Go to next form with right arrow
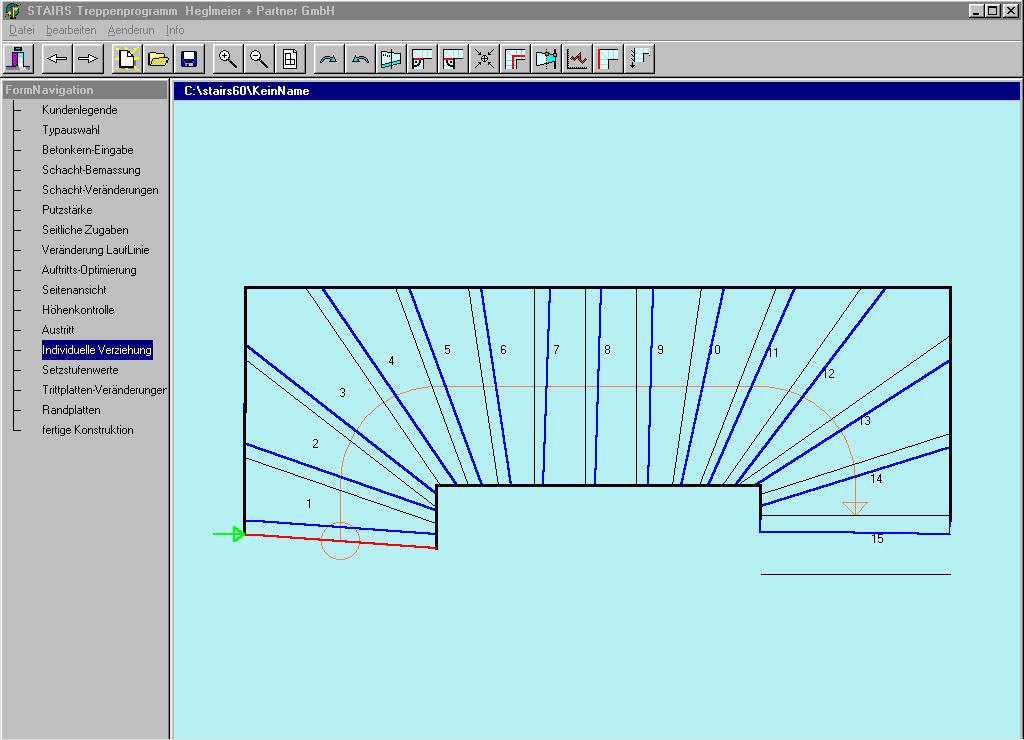 pos(88,59)
